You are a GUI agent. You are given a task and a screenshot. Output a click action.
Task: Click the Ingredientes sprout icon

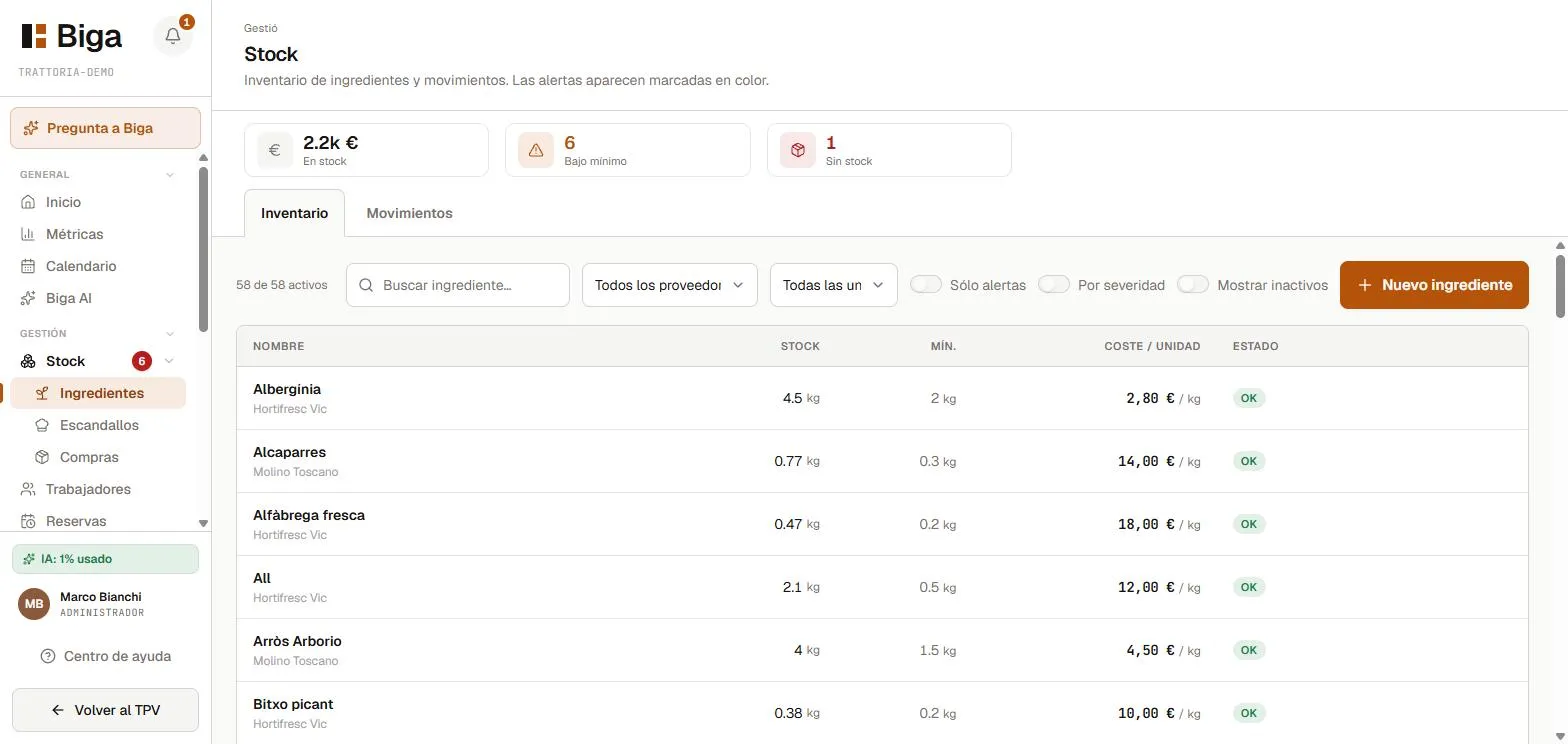[42, 393]
